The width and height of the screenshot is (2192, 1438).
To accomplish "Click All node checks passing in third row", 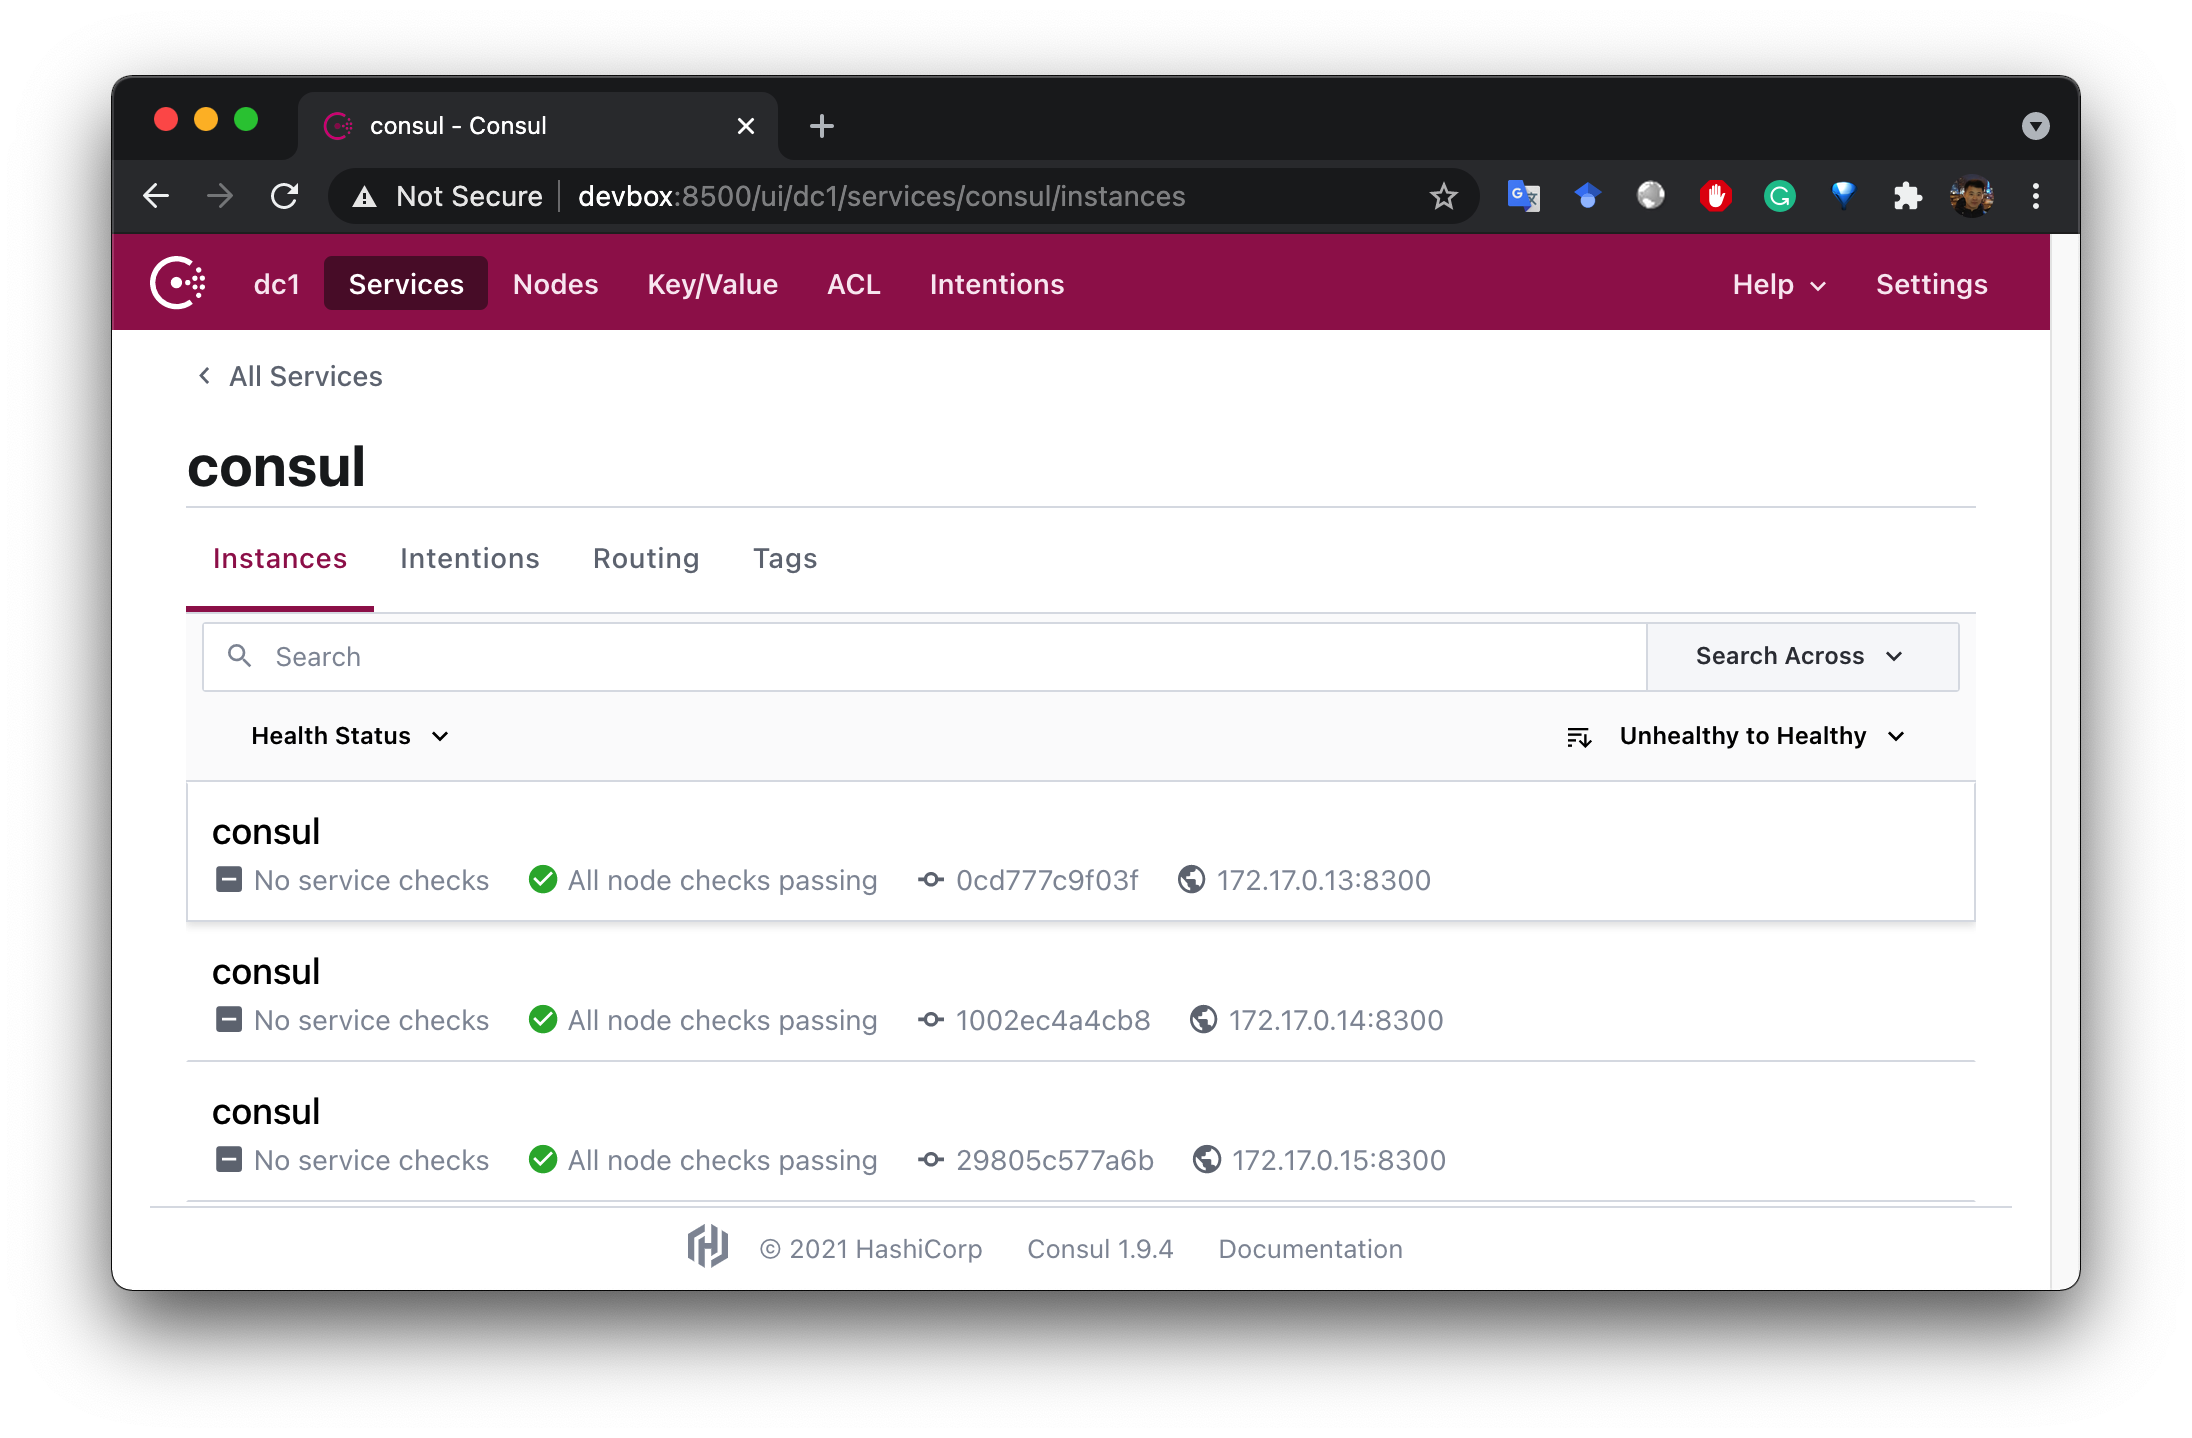I will 722,1160.
